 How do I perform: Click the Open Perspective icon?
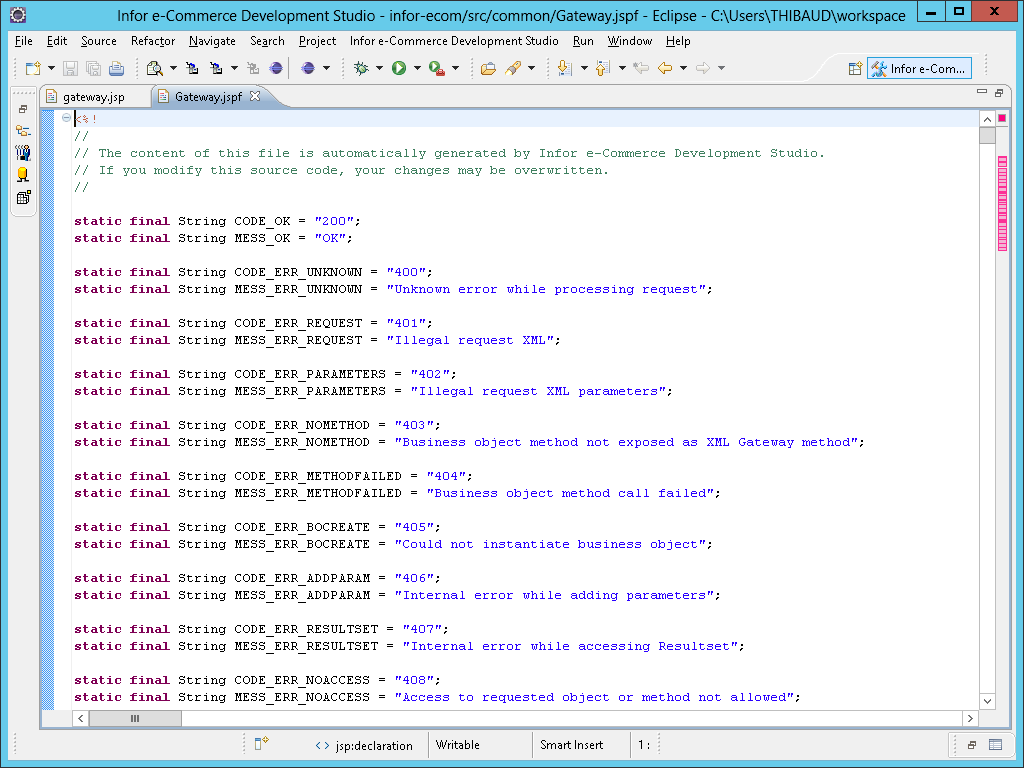pyautogui.click(x=855, y=69)
